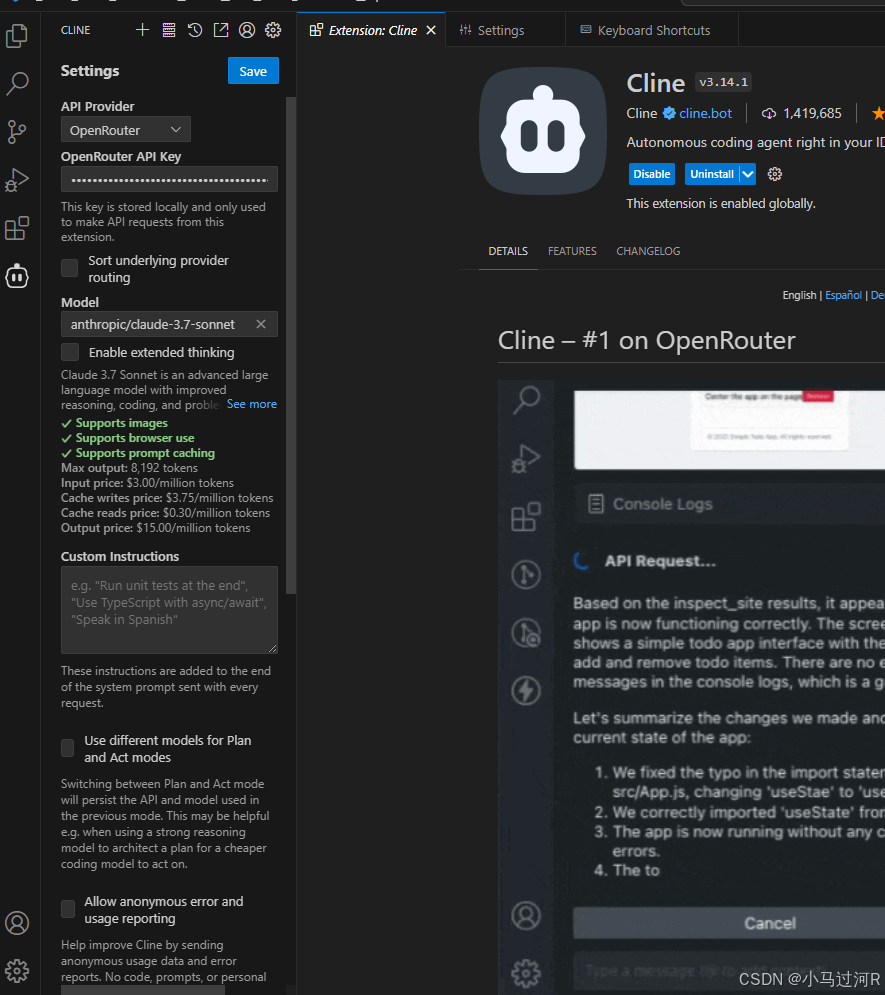Click the Cline settings panel scrollbar
Screen dimensions: 885x995
click(291, 345)
